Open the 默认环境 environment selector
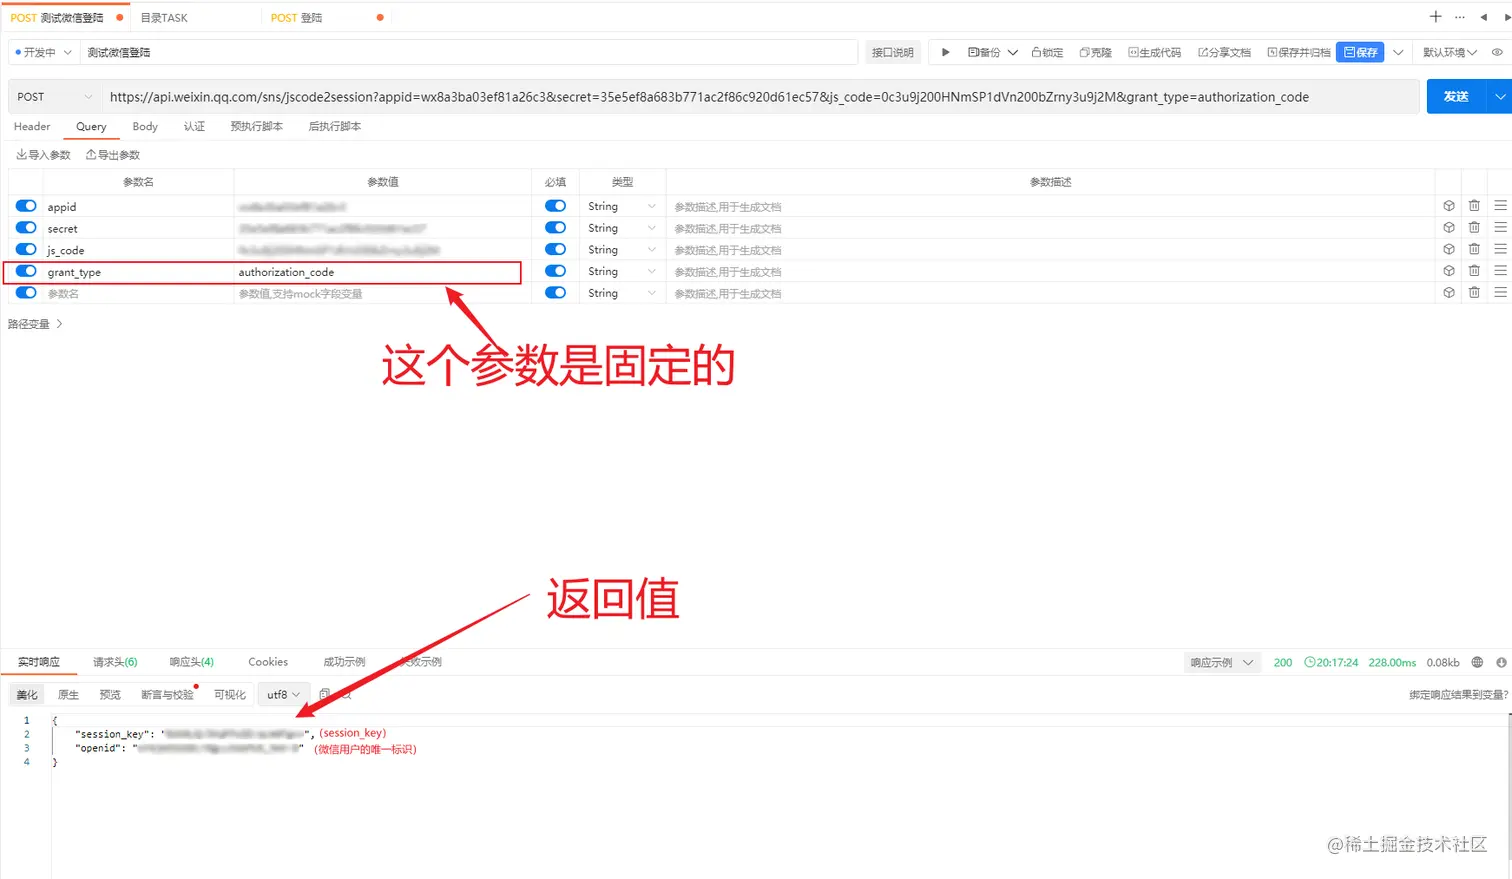 click(1449, 52)
